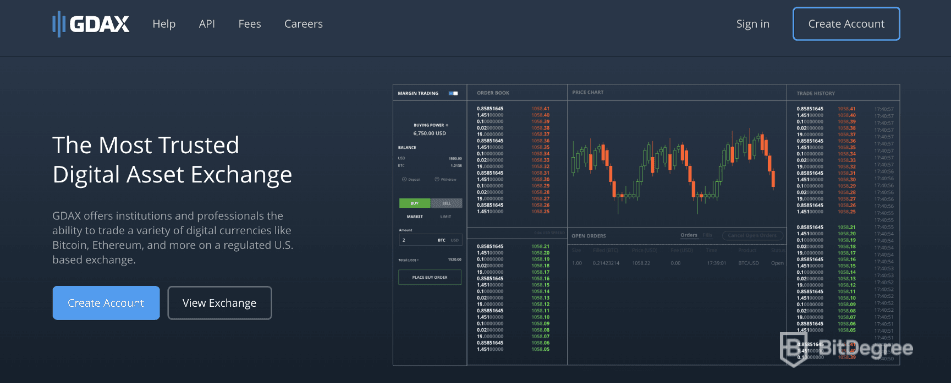The image size is (951, 383).
Task: Select the green Buy tab
Action: coord(414,203)
